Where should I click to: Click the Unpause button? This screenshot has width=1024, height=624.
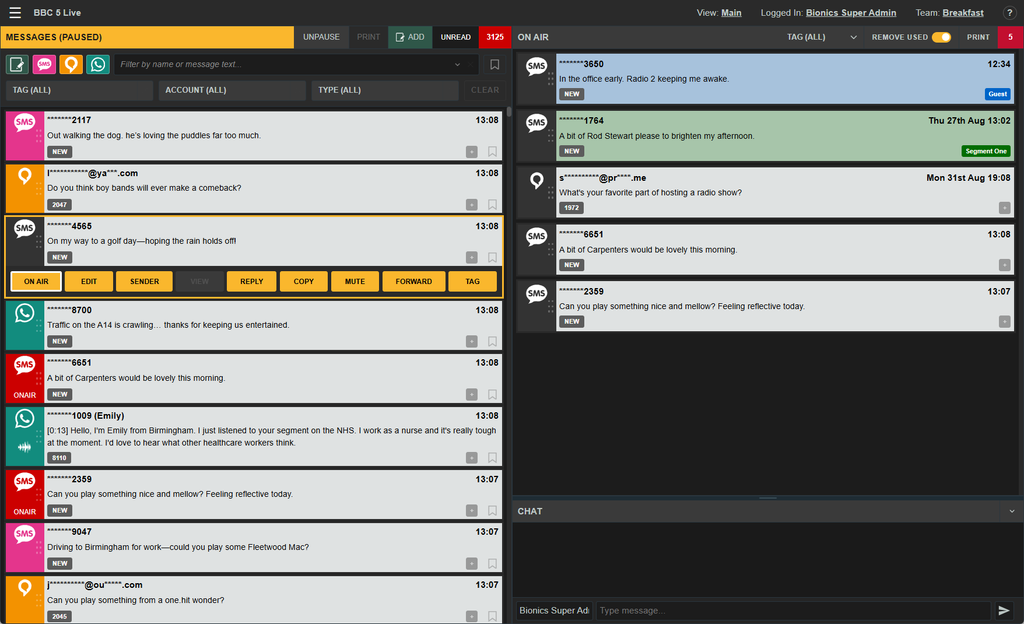click(x=321, y=37)
